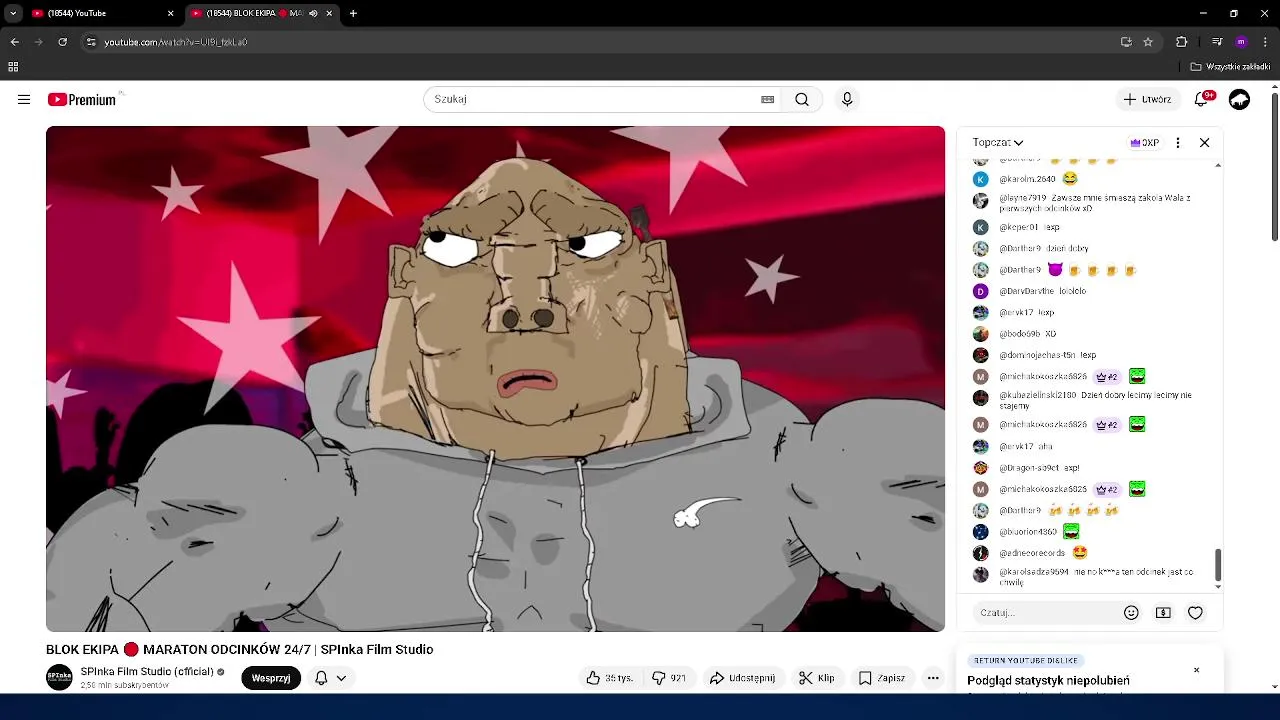1280x720 pixels.
Task: Open the account avatar menu
Action: pos(1239,99)
